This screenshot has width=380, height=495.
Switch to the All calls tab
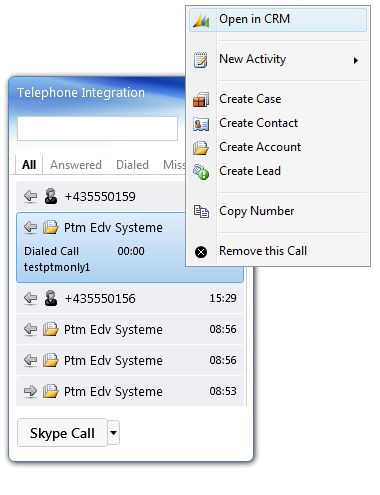tap(29, 165)
